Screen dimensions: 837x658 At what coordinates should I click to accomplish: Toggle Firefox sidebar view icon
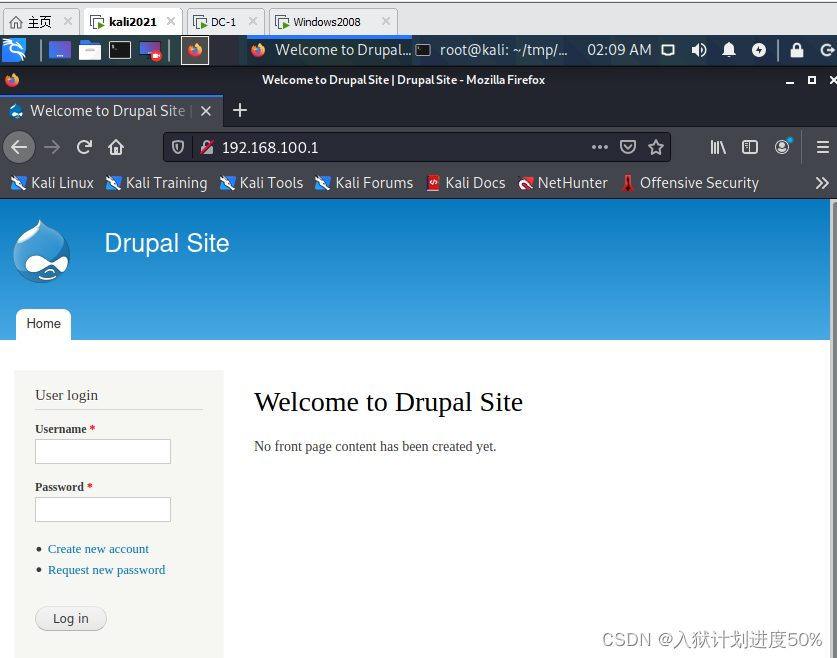pos(749,147)
